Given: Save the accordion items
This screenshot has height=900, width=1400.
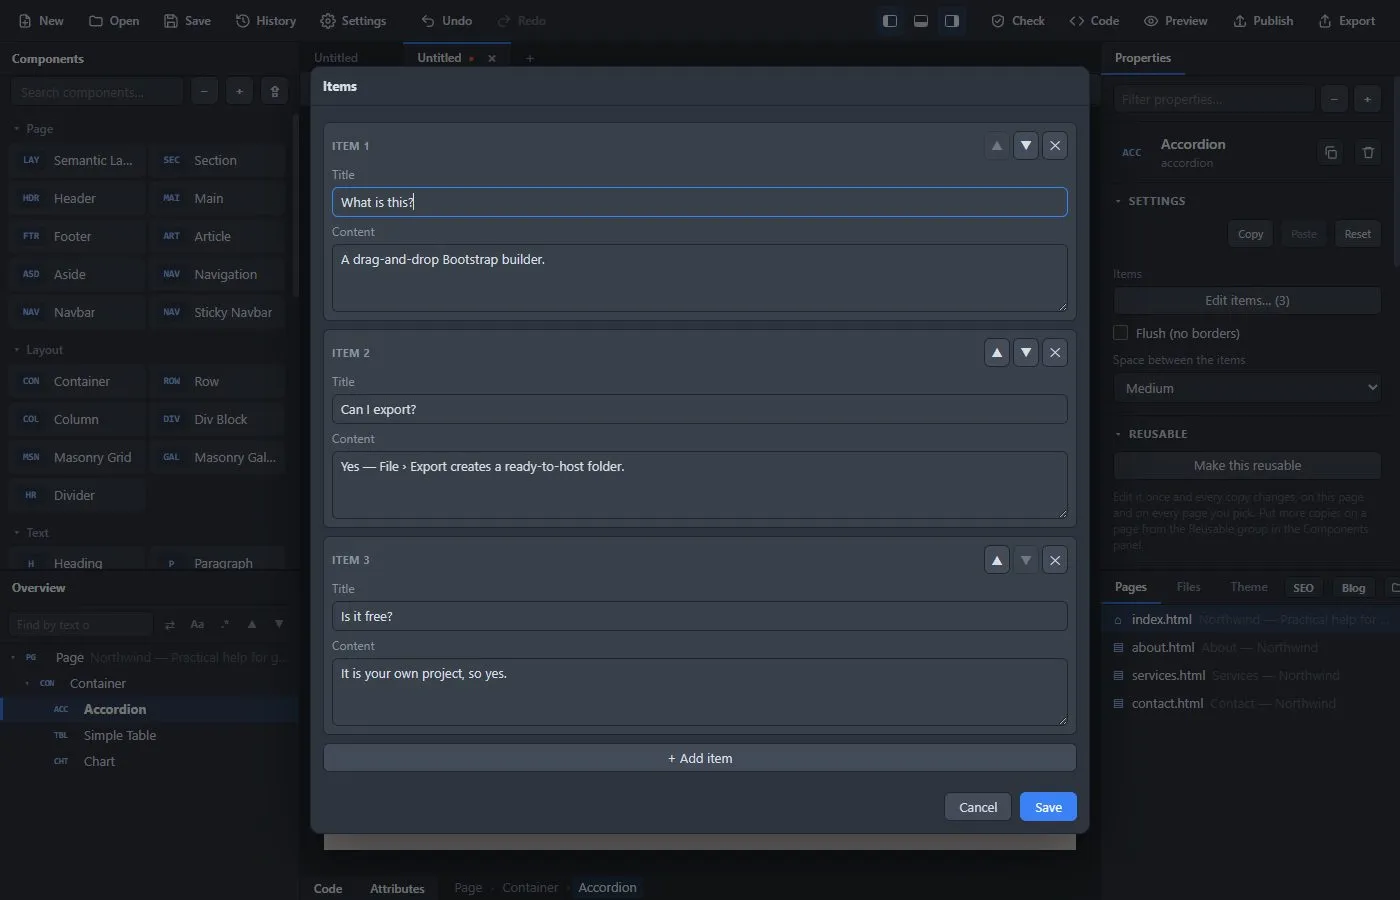Looking at the screenshot, I should (x=1048, y=807).
